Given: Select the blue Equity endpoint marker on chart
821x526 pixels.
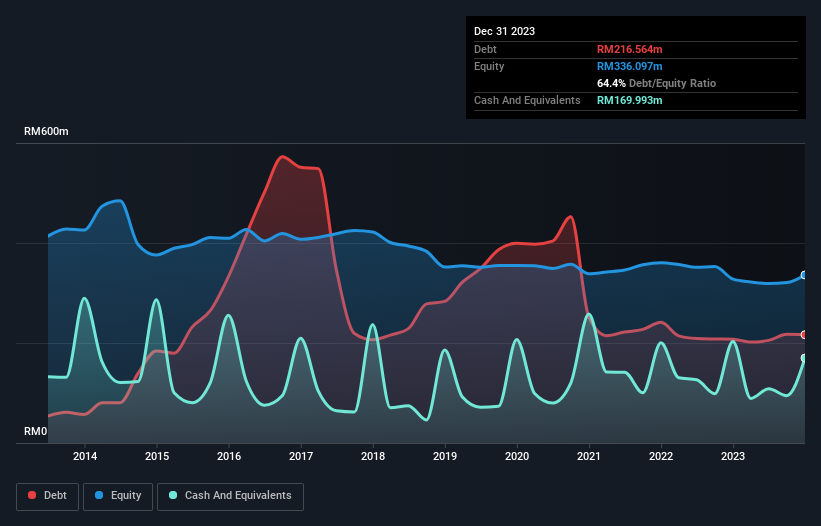Looking at the screenshot, I should (804, 275).
